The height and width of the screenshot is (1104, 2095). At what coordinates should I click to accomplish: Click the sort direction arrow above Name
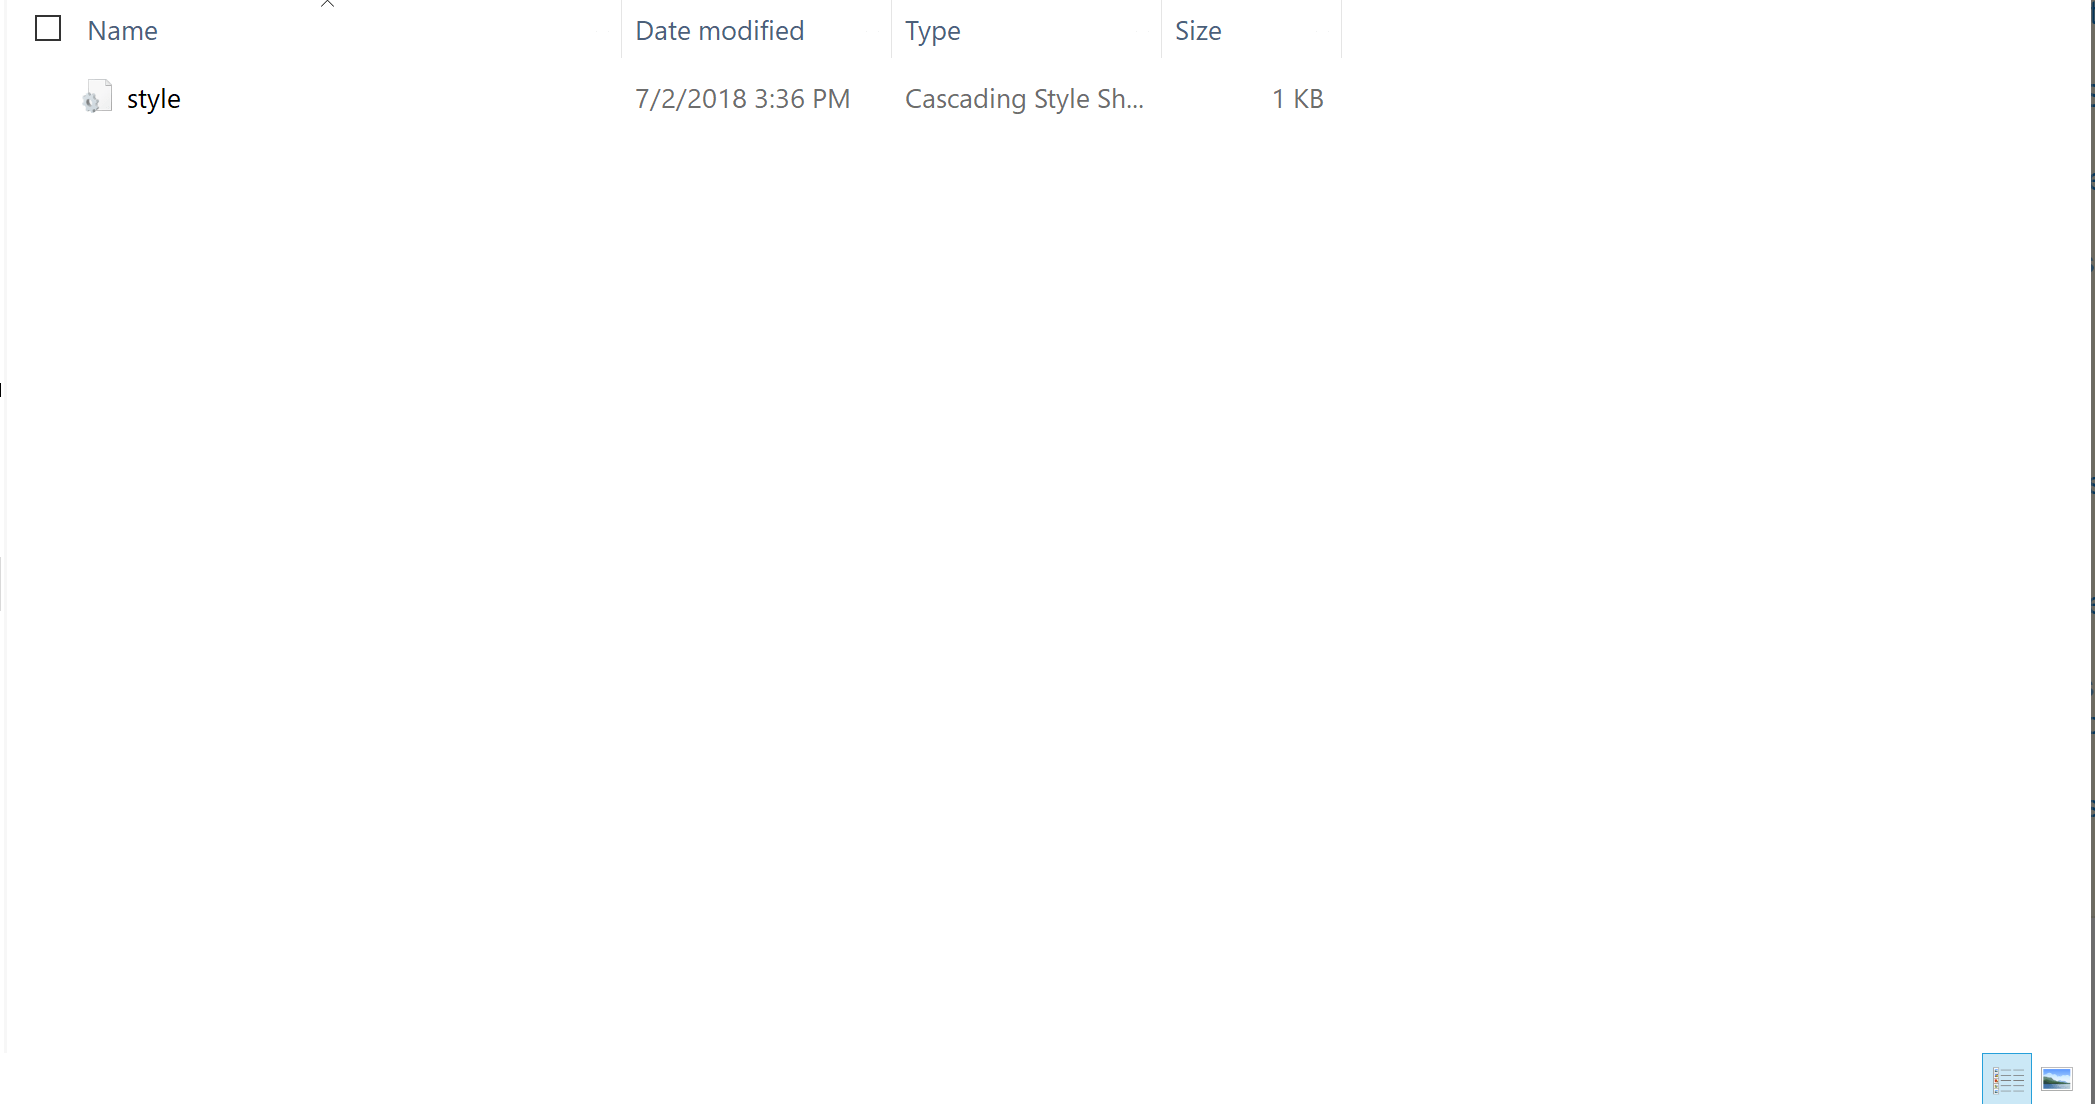327,4
